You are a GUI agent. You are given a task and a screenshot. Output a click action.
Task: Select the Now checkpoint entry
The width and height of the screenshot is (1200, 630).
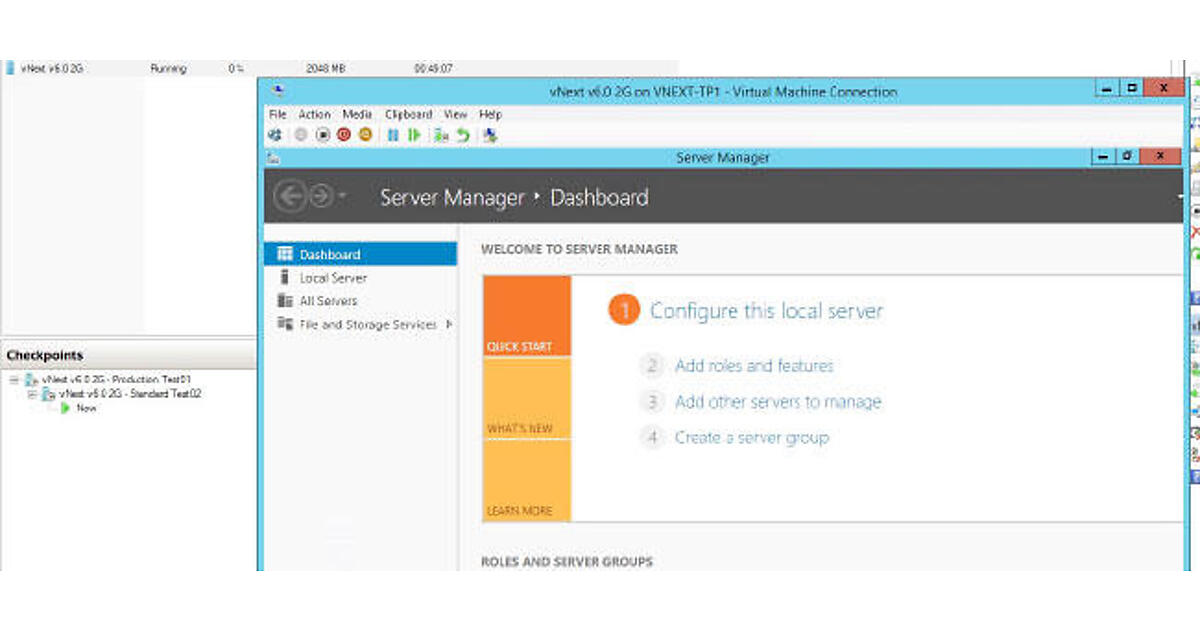pyautogui.click(x=87, y=408)
